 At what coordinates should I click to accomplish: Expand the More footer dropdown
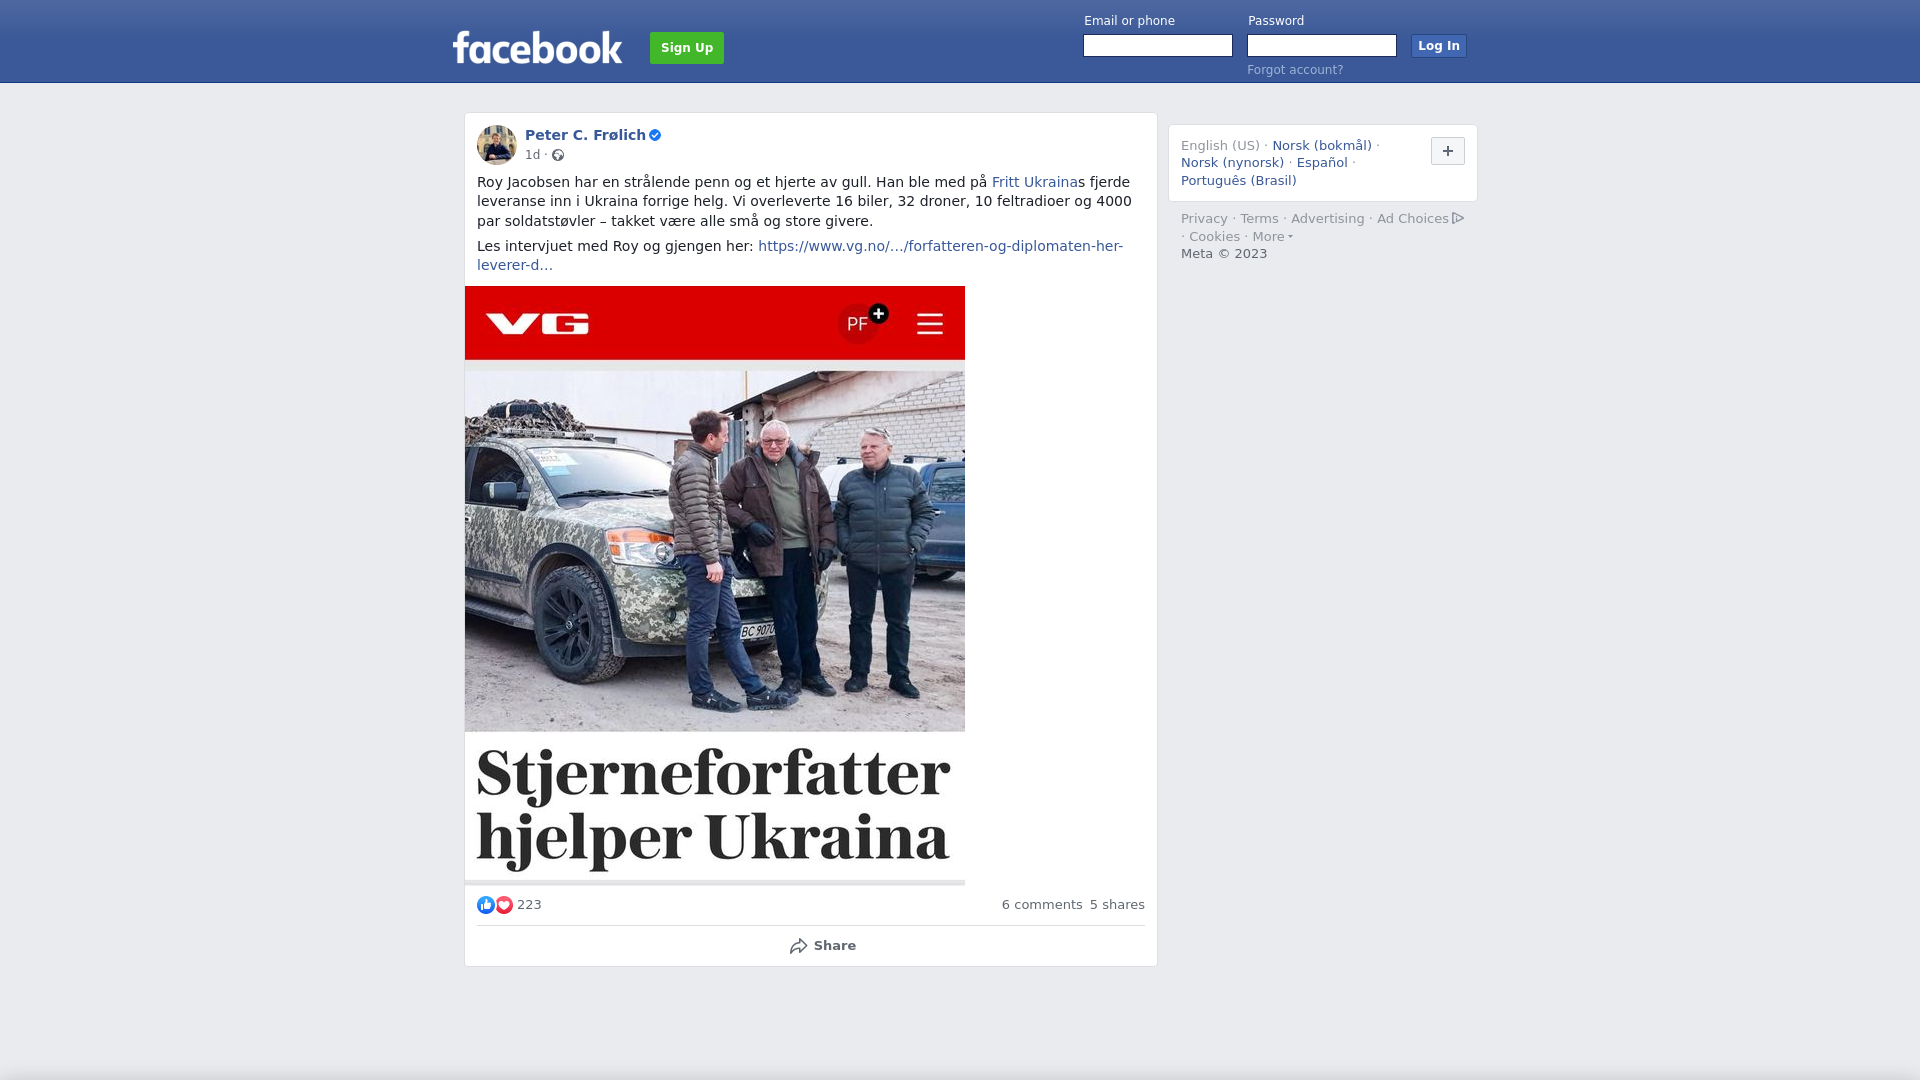tap(1272, 237)
